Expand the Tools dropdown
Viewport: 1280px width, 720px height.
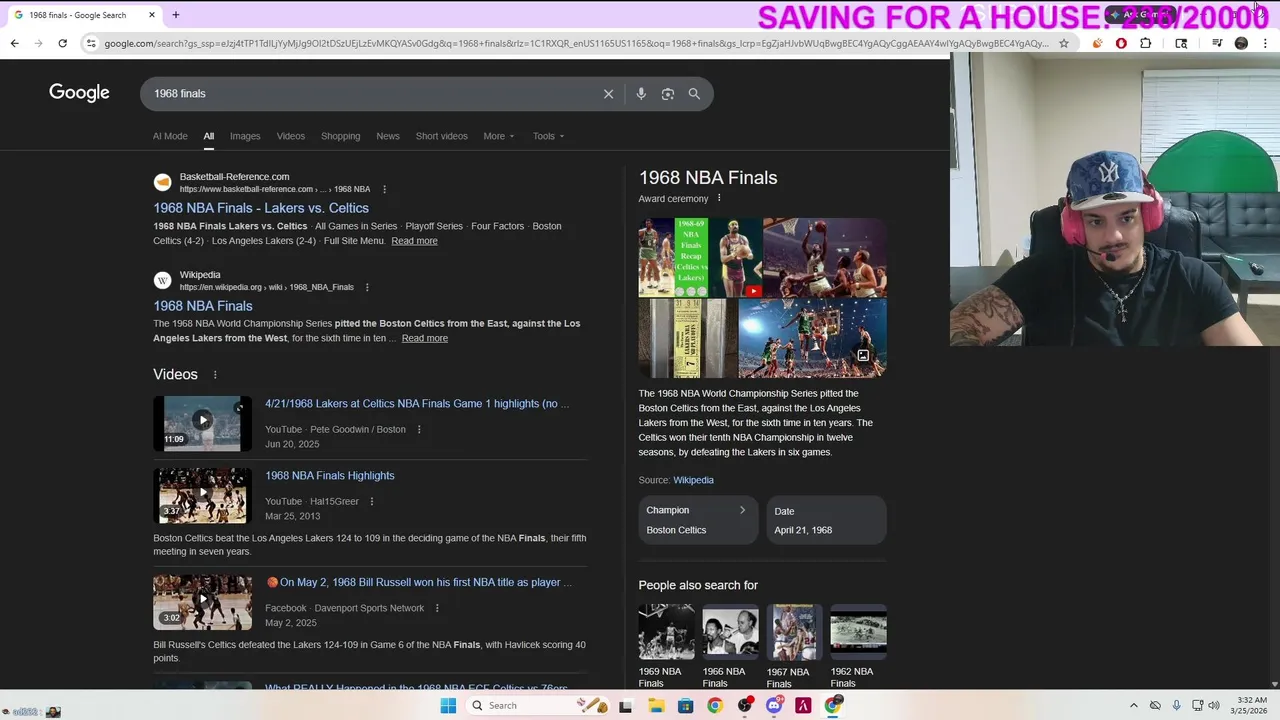[x=548, y=136]
